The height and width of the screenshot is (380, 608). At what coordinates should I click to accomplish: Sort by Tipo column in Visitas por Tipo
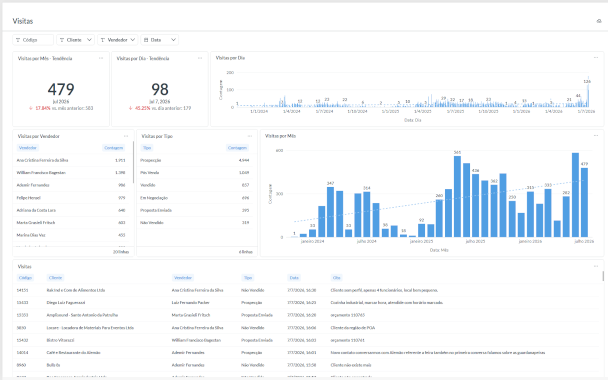(x=147, y=148)
